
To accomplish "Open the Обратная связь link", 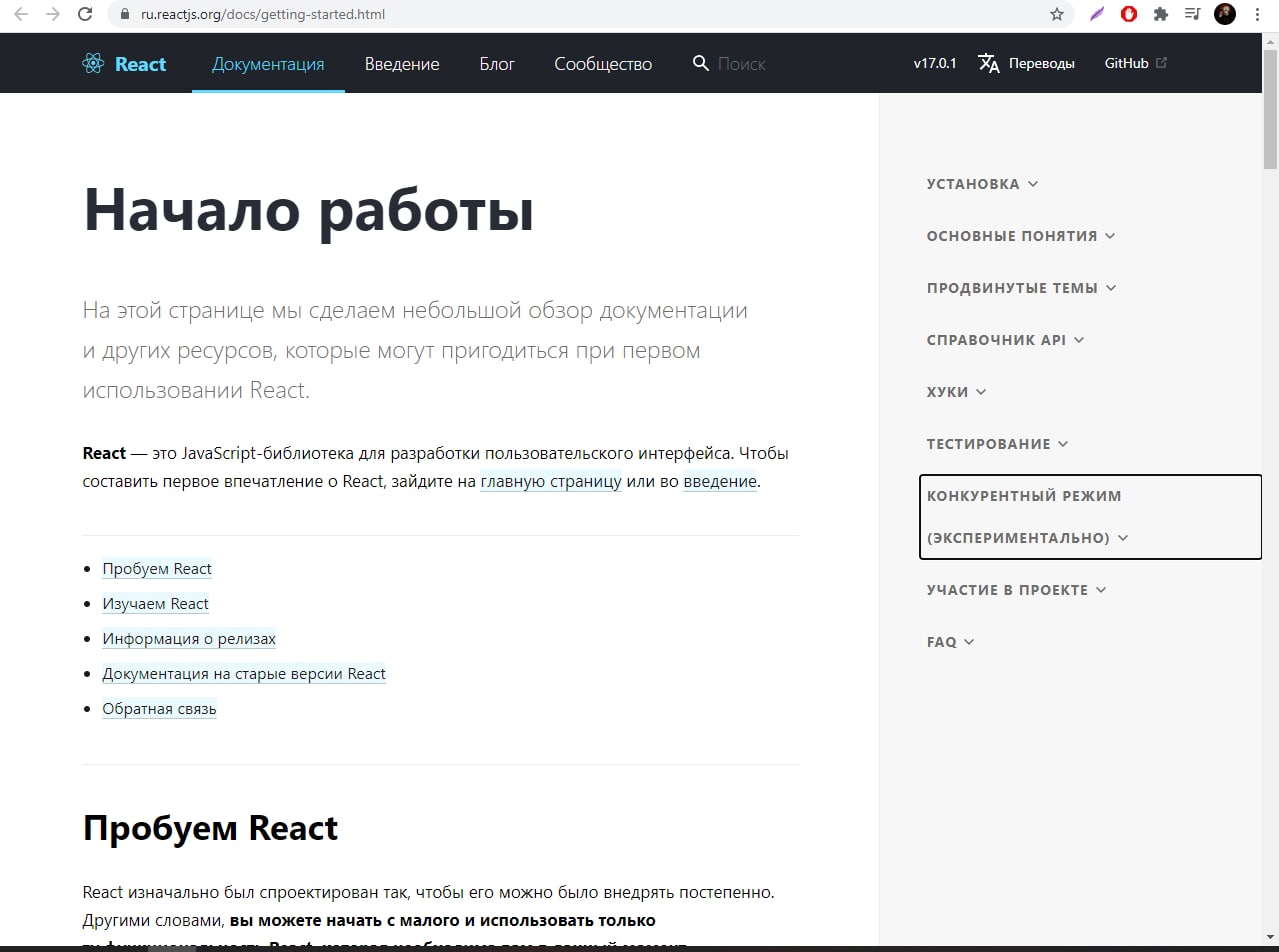I will [159, 709].
